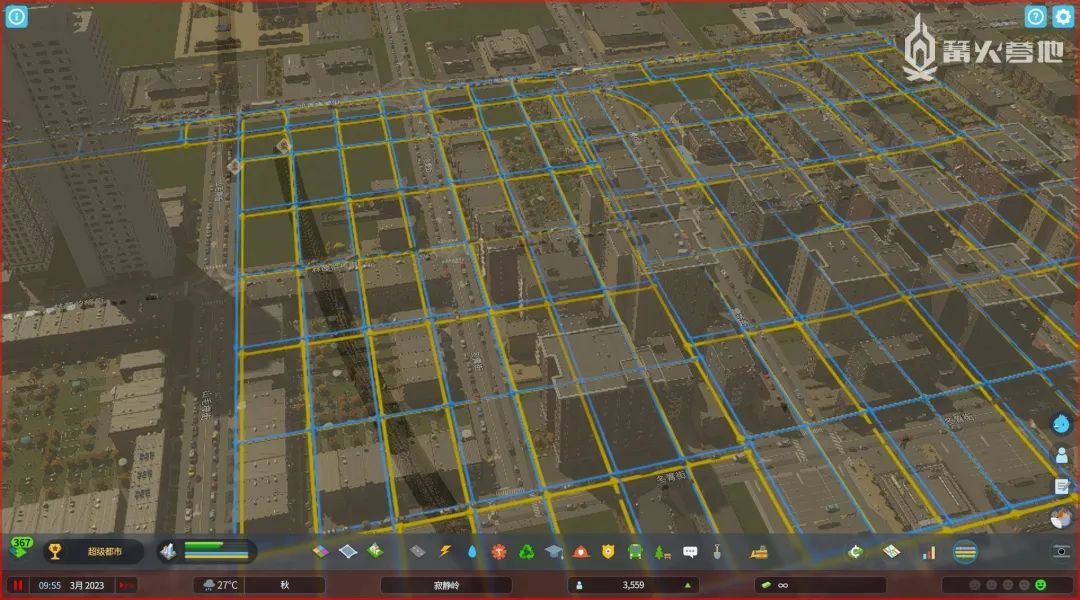Open the city budget money infinity panel
The image size is (1080, 600).
820,585
